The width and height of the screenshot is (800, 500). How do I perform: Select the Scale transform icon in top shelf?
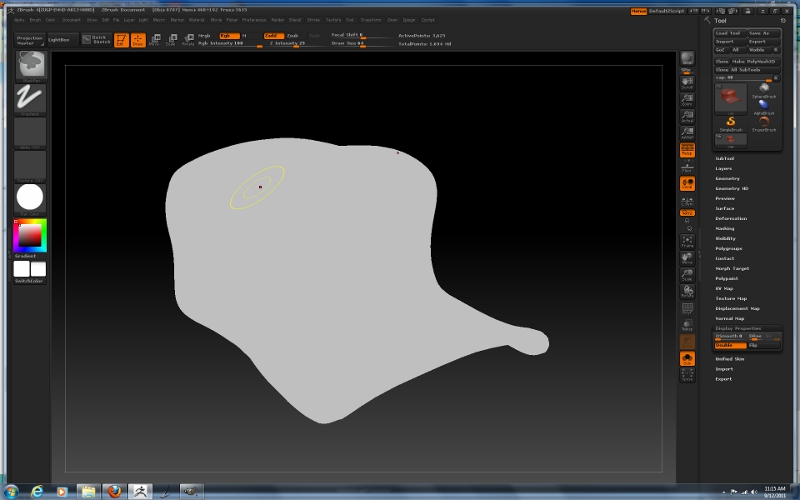(171, 40)
